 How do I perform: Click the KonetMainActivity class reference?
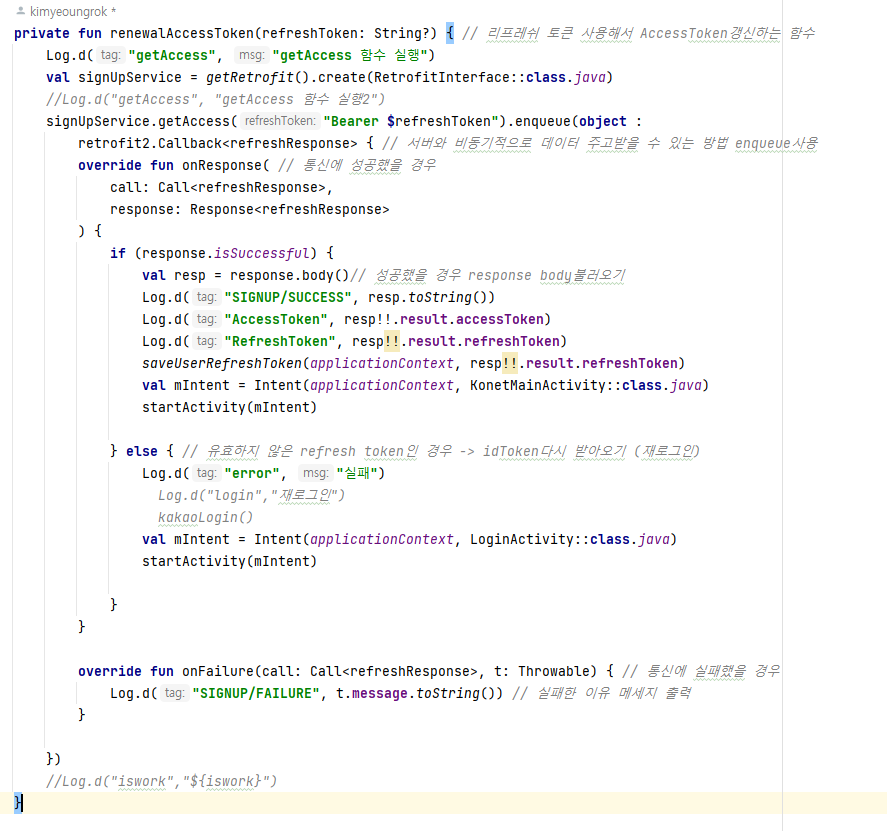tap(537, 386)
